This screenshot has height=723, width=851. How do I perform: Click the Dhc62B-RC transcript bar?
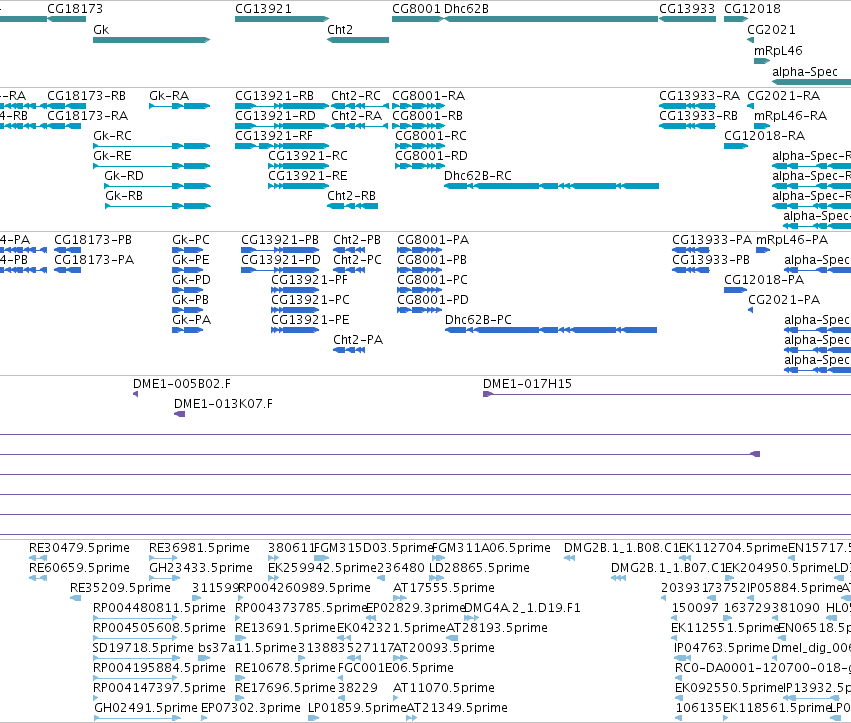(551, 186)
